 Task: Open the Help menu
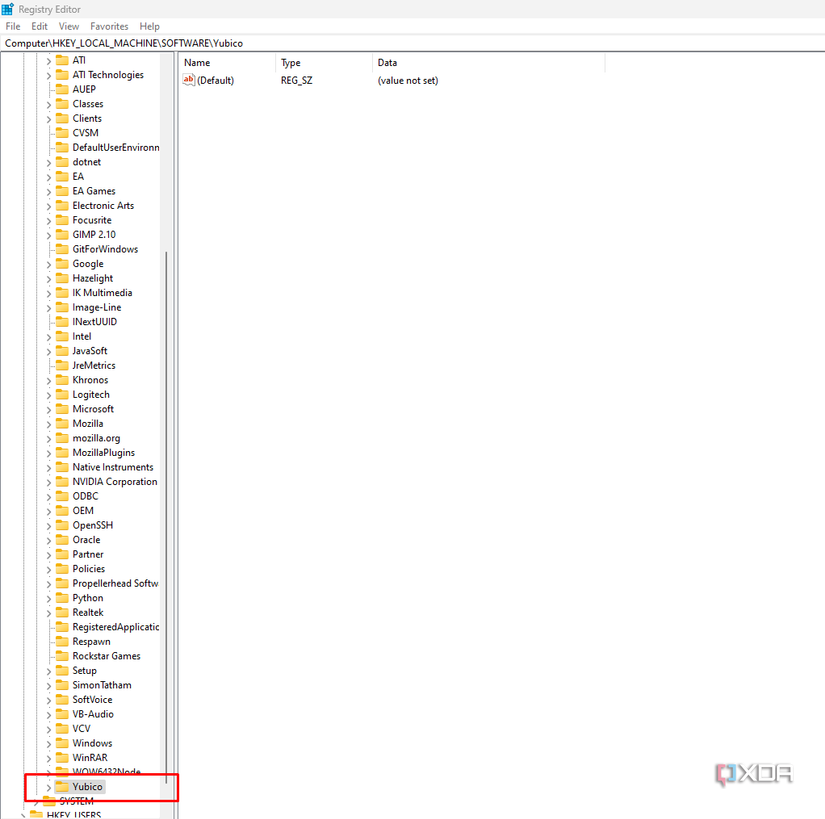pos(149,26)
